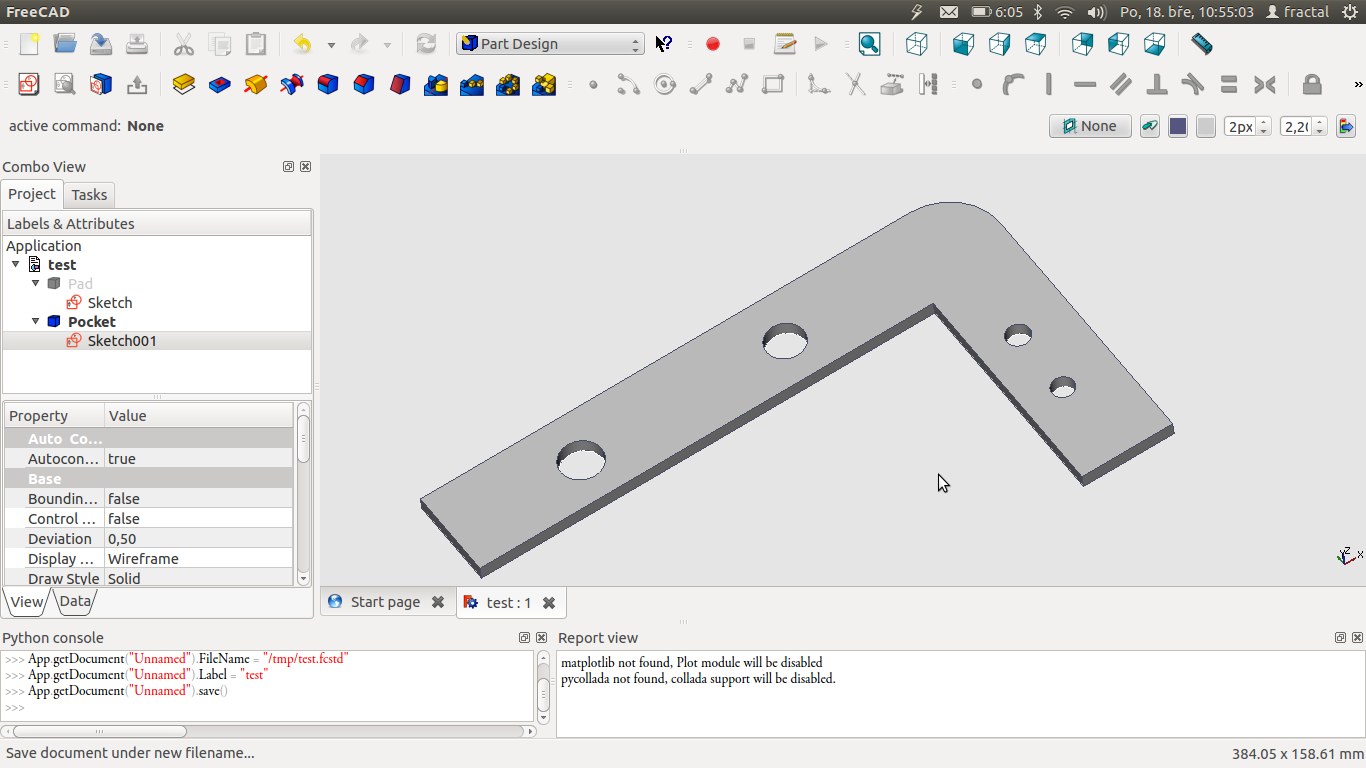Close the test : 1 tab
This screenshot has height=768, width=1366.
pyautogui.click(x=549, y=603)
